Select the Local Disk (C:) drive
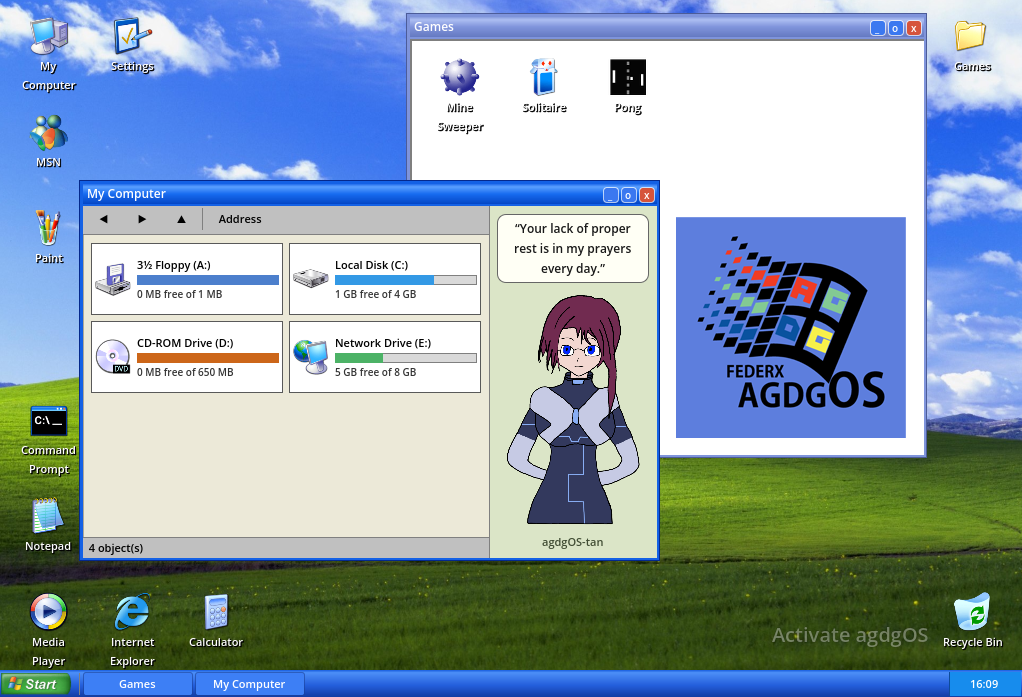Screen dimensions: 1022x697 click(385, 279)
